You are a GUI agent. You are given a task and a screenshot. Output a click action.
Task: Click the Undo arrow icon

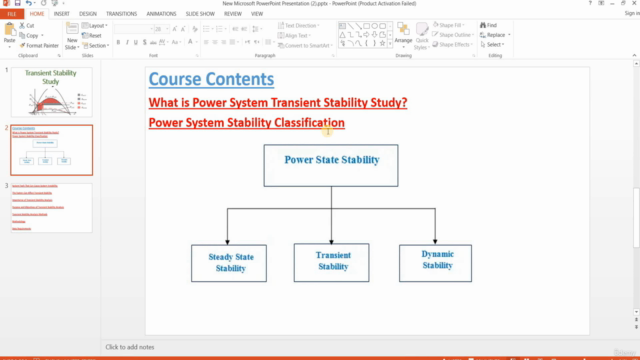(29, 3)
